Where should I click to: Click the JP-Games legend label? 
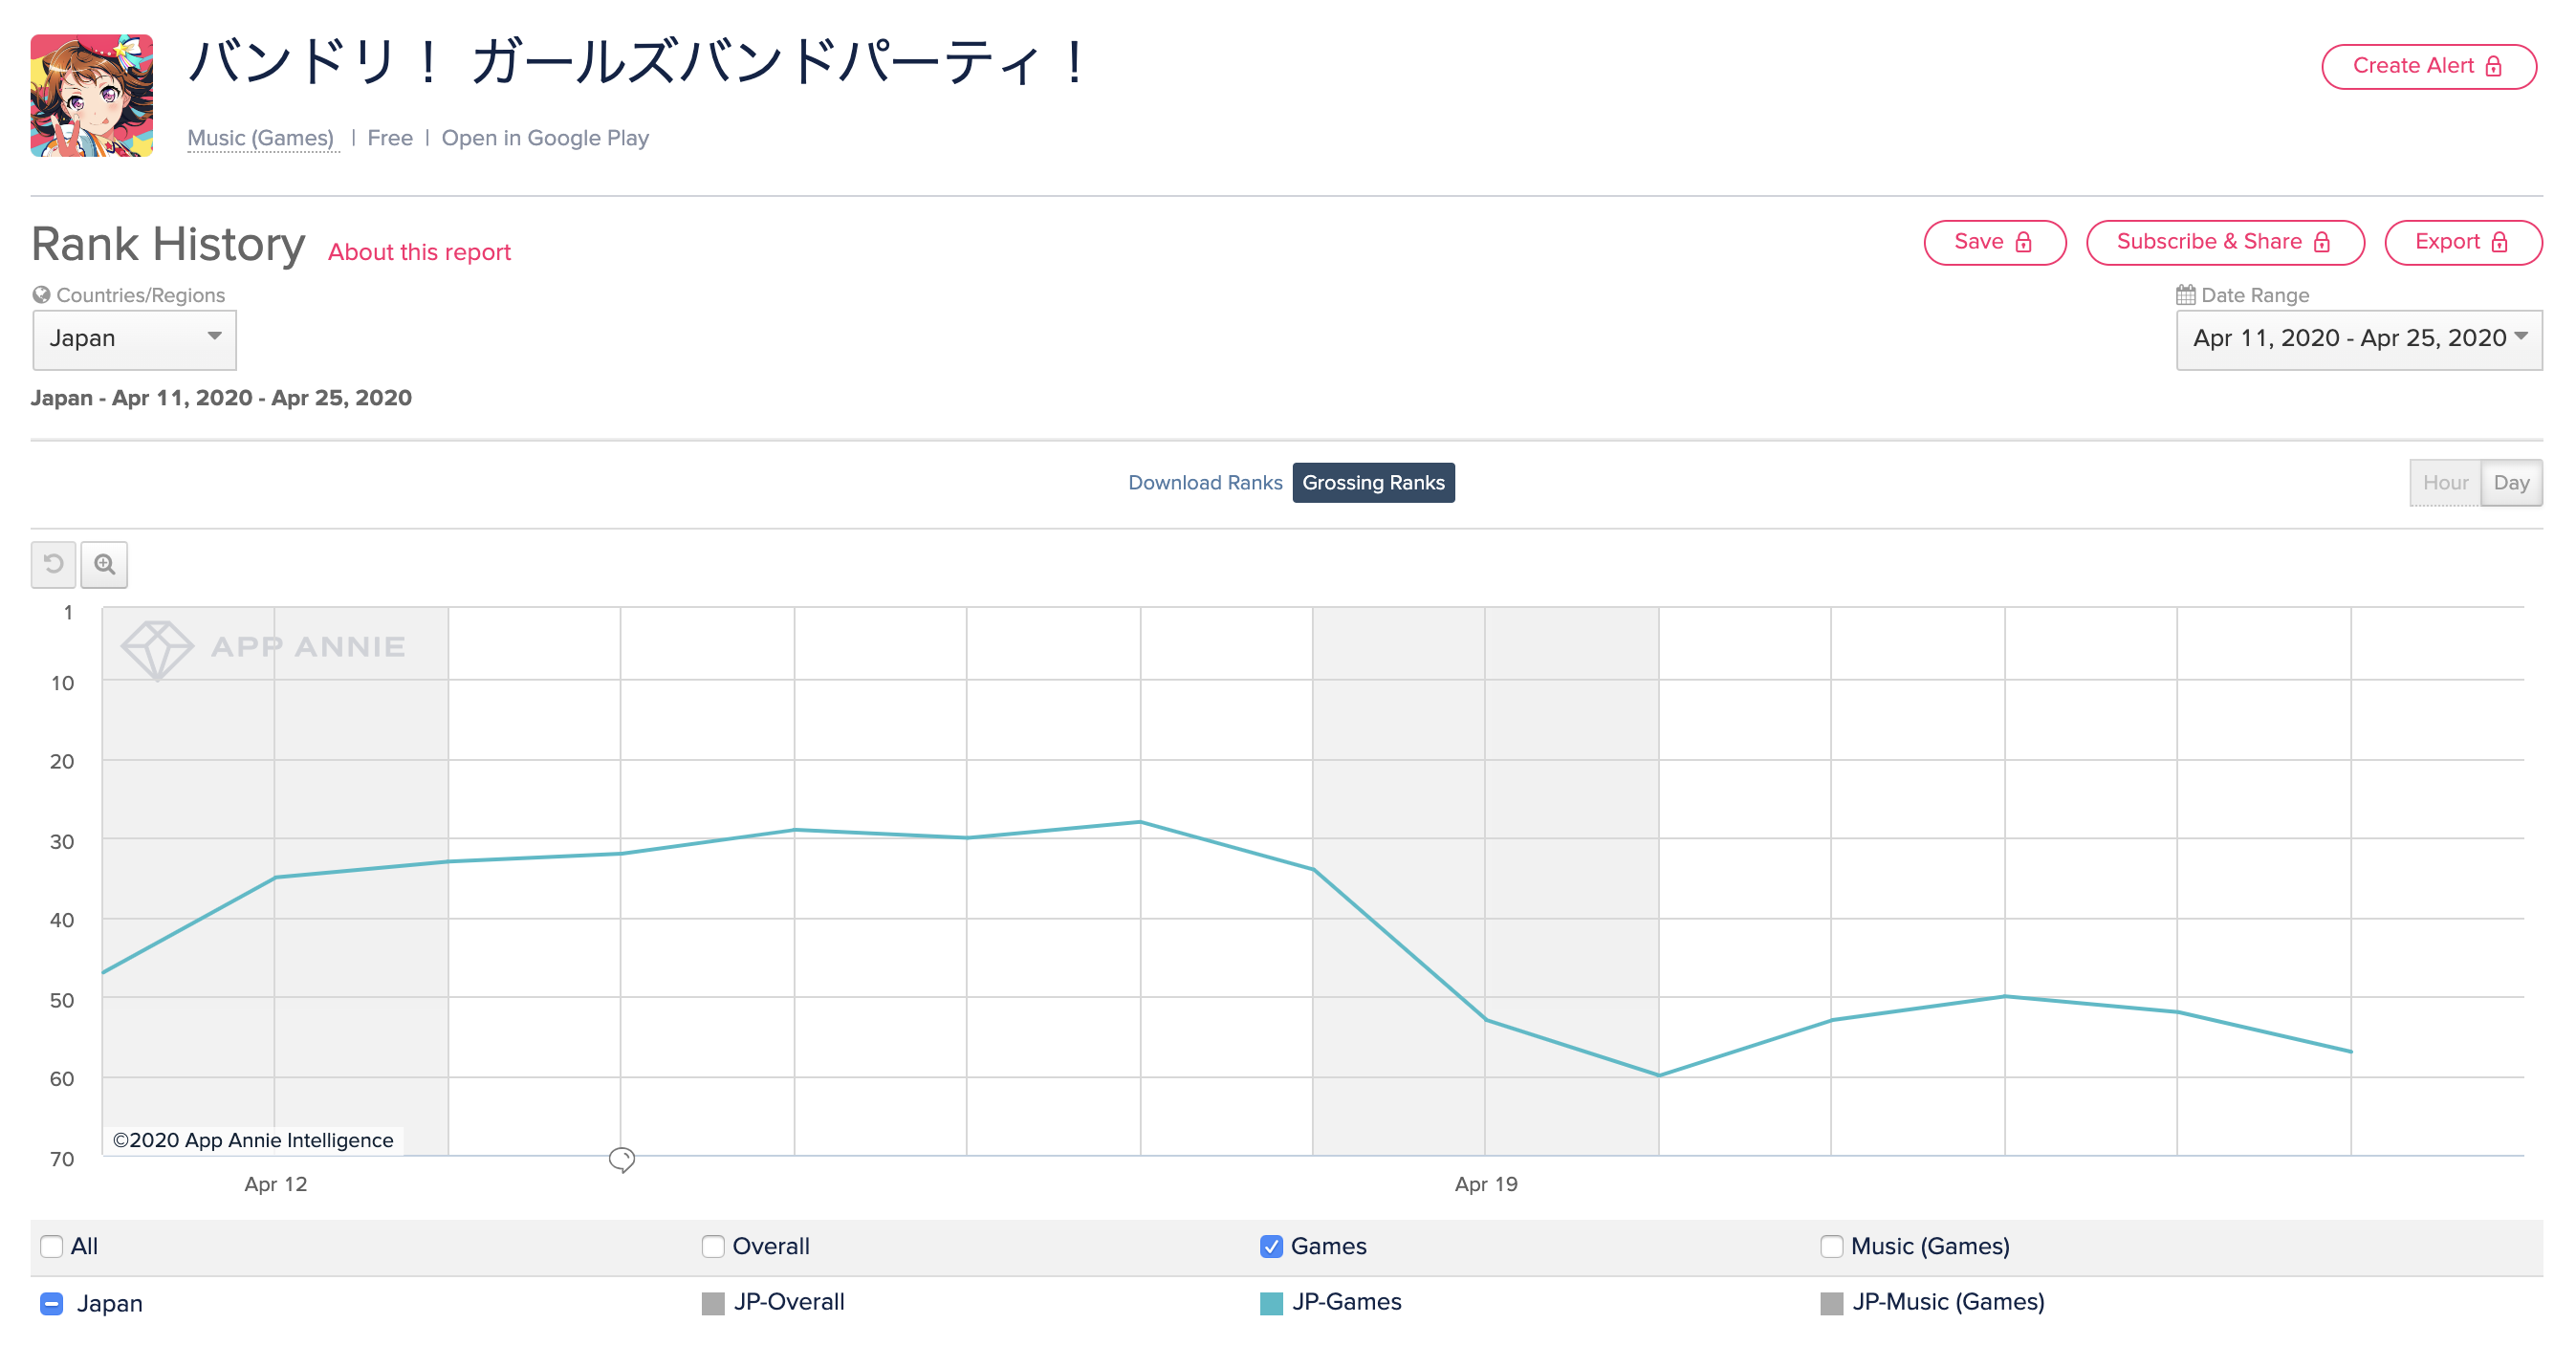pyautogui.click(x=1346, y=1302)
